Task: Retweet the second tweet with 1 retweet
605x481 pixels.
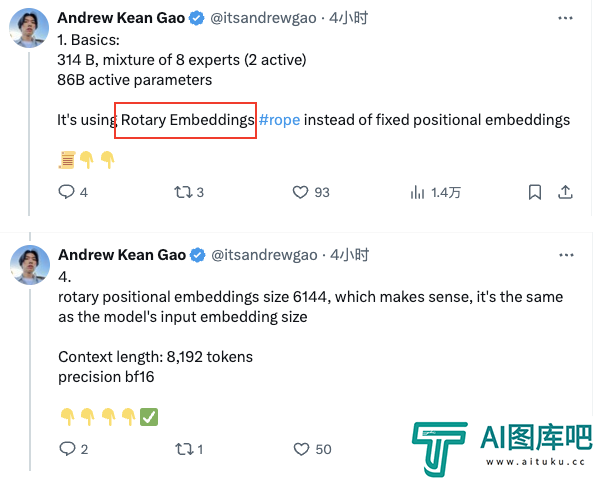Action: [183, 449]
